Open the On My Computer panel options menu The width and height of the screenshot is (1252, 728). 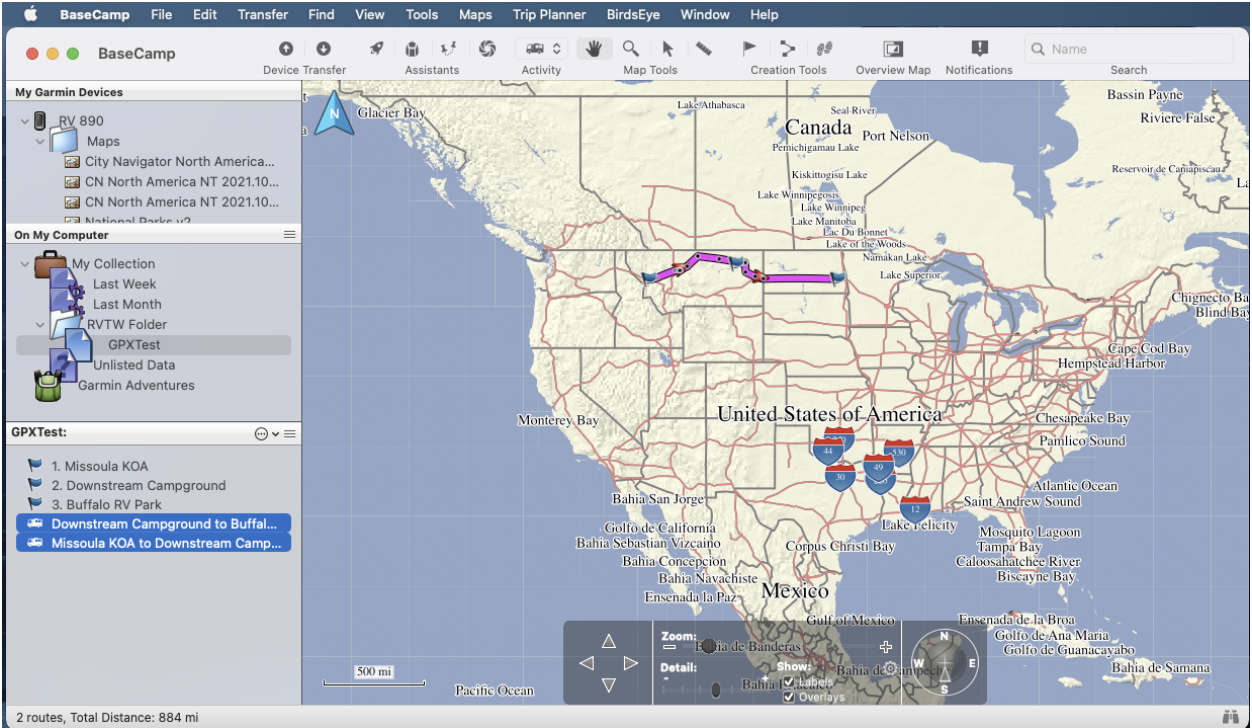point(290,235)
